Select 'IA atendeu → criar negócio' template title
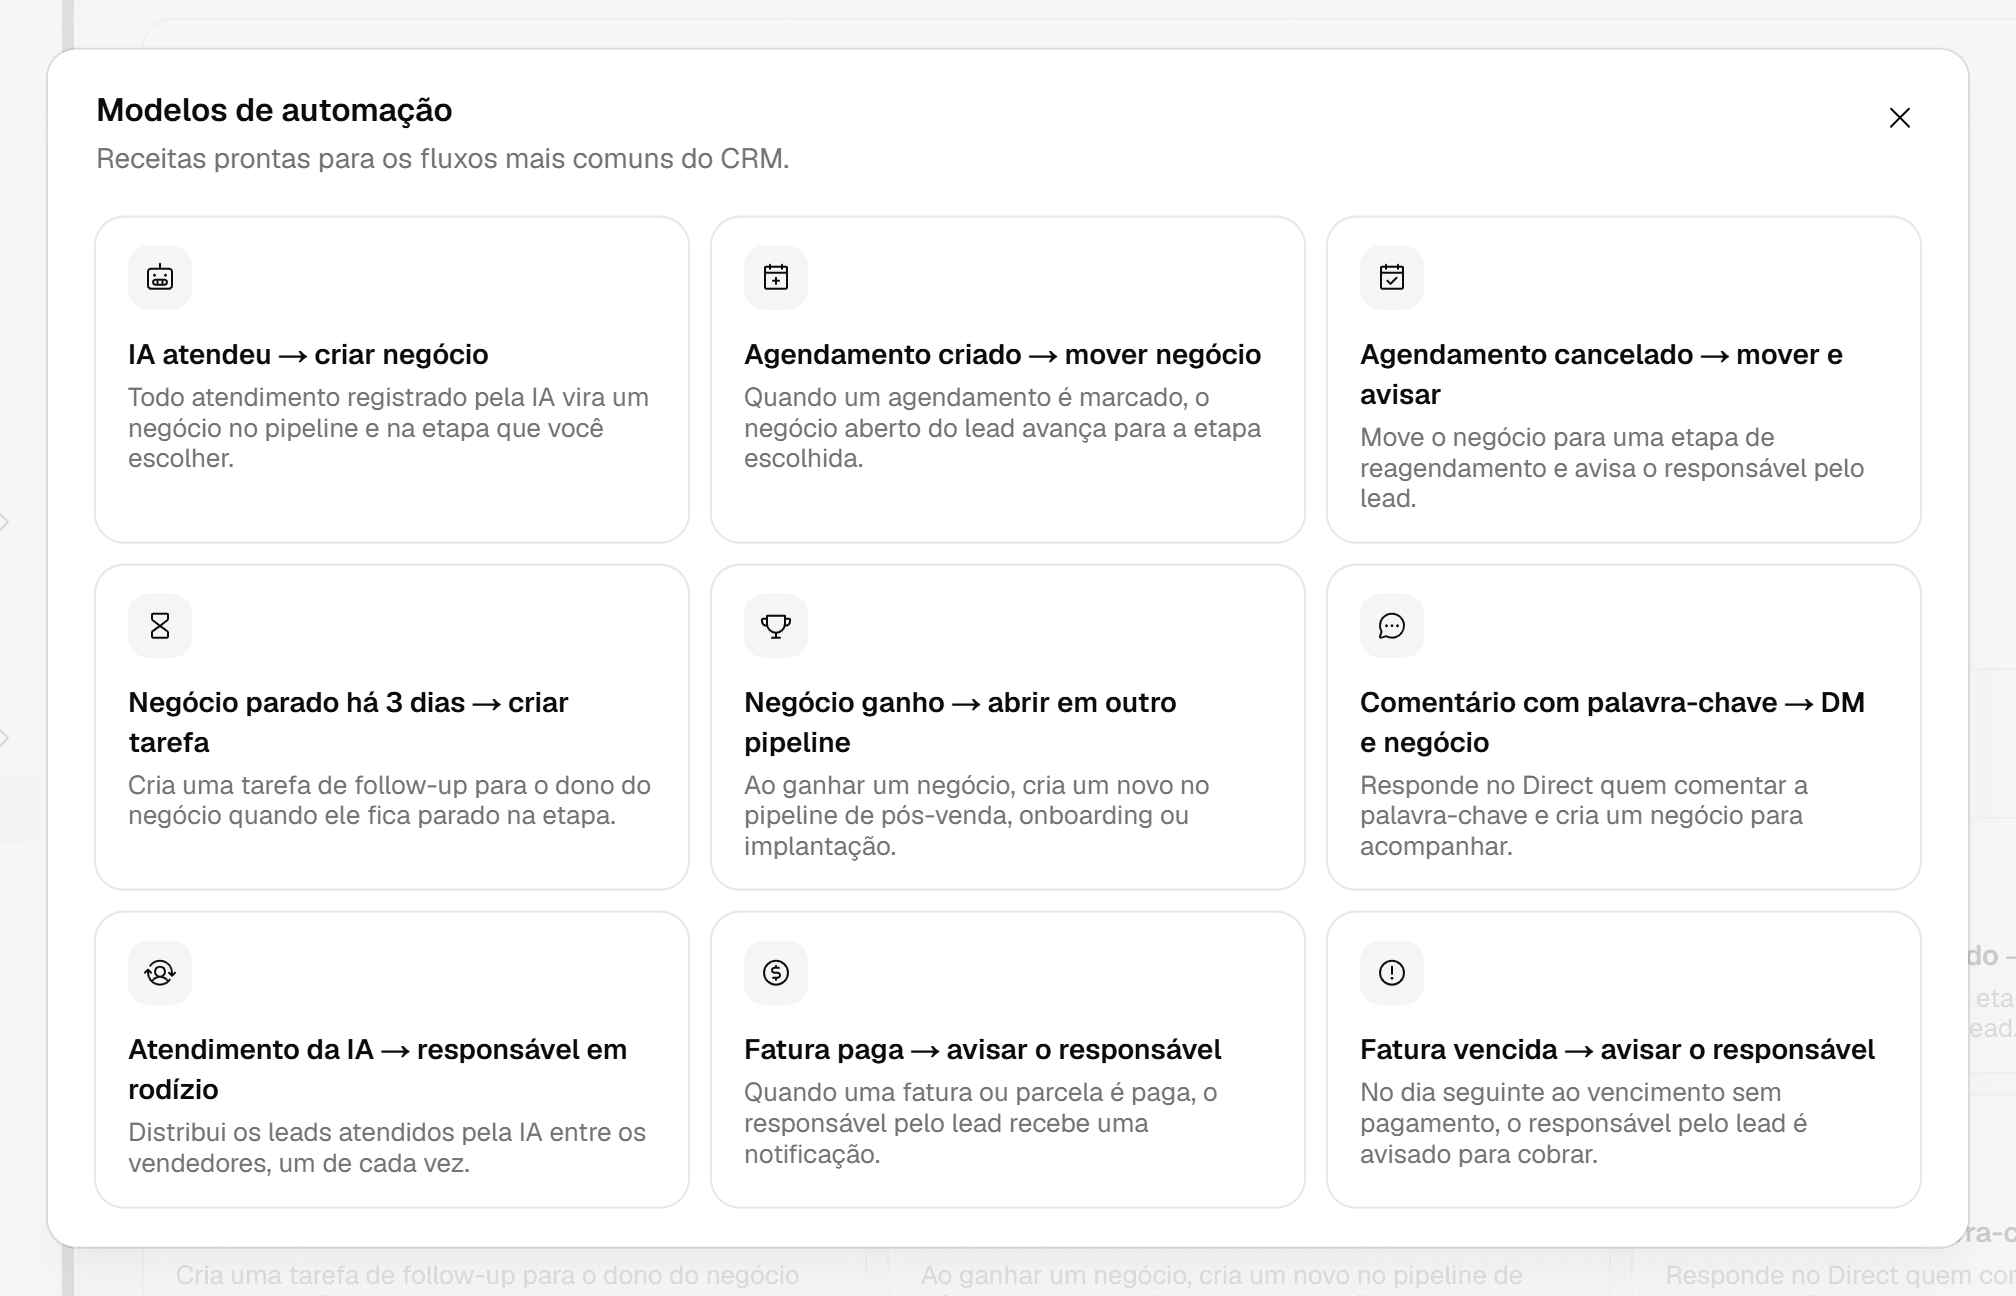 tap(308, 355)
